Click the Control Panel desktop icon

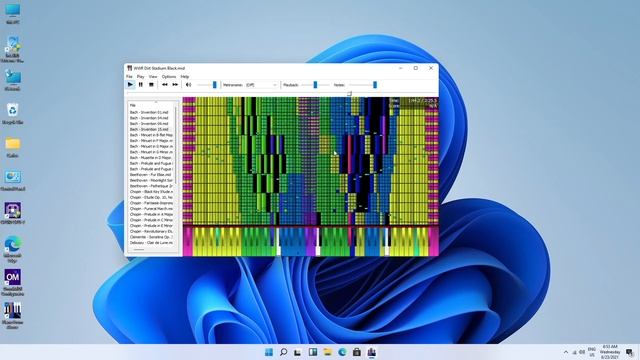pyautogui.click(x=13, y=180)
